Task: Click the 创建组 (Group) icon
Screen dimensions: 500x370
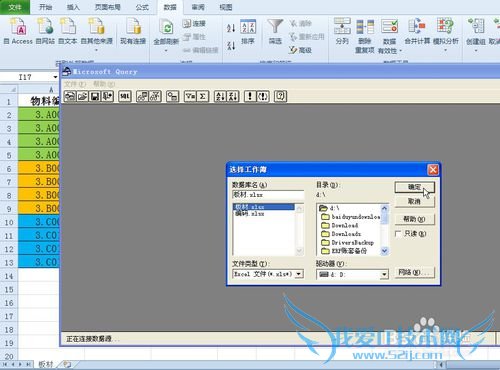Action: [476, 32]
